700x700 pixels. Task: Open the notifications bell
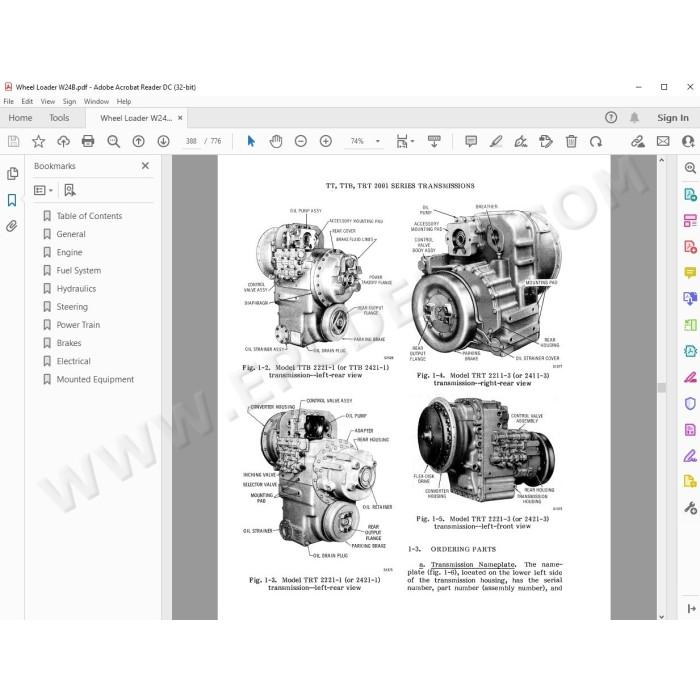(634, 117)
